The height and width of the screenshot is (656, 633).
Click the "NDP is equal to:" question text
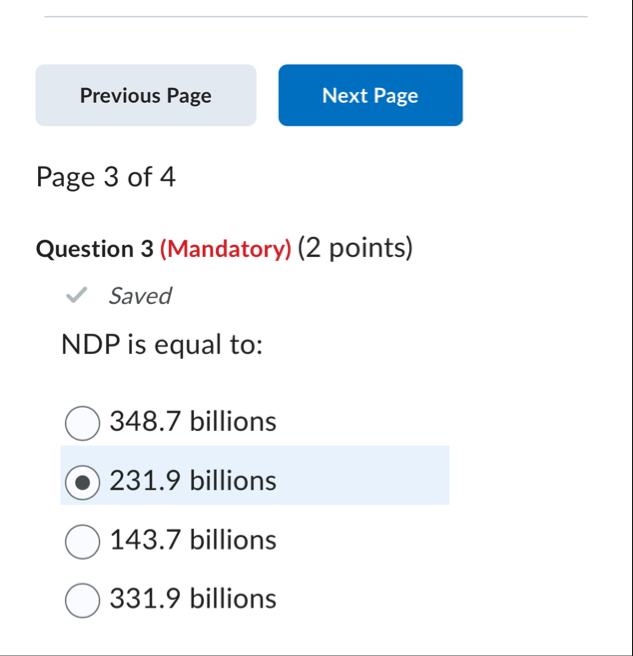[x=162, y=345]
